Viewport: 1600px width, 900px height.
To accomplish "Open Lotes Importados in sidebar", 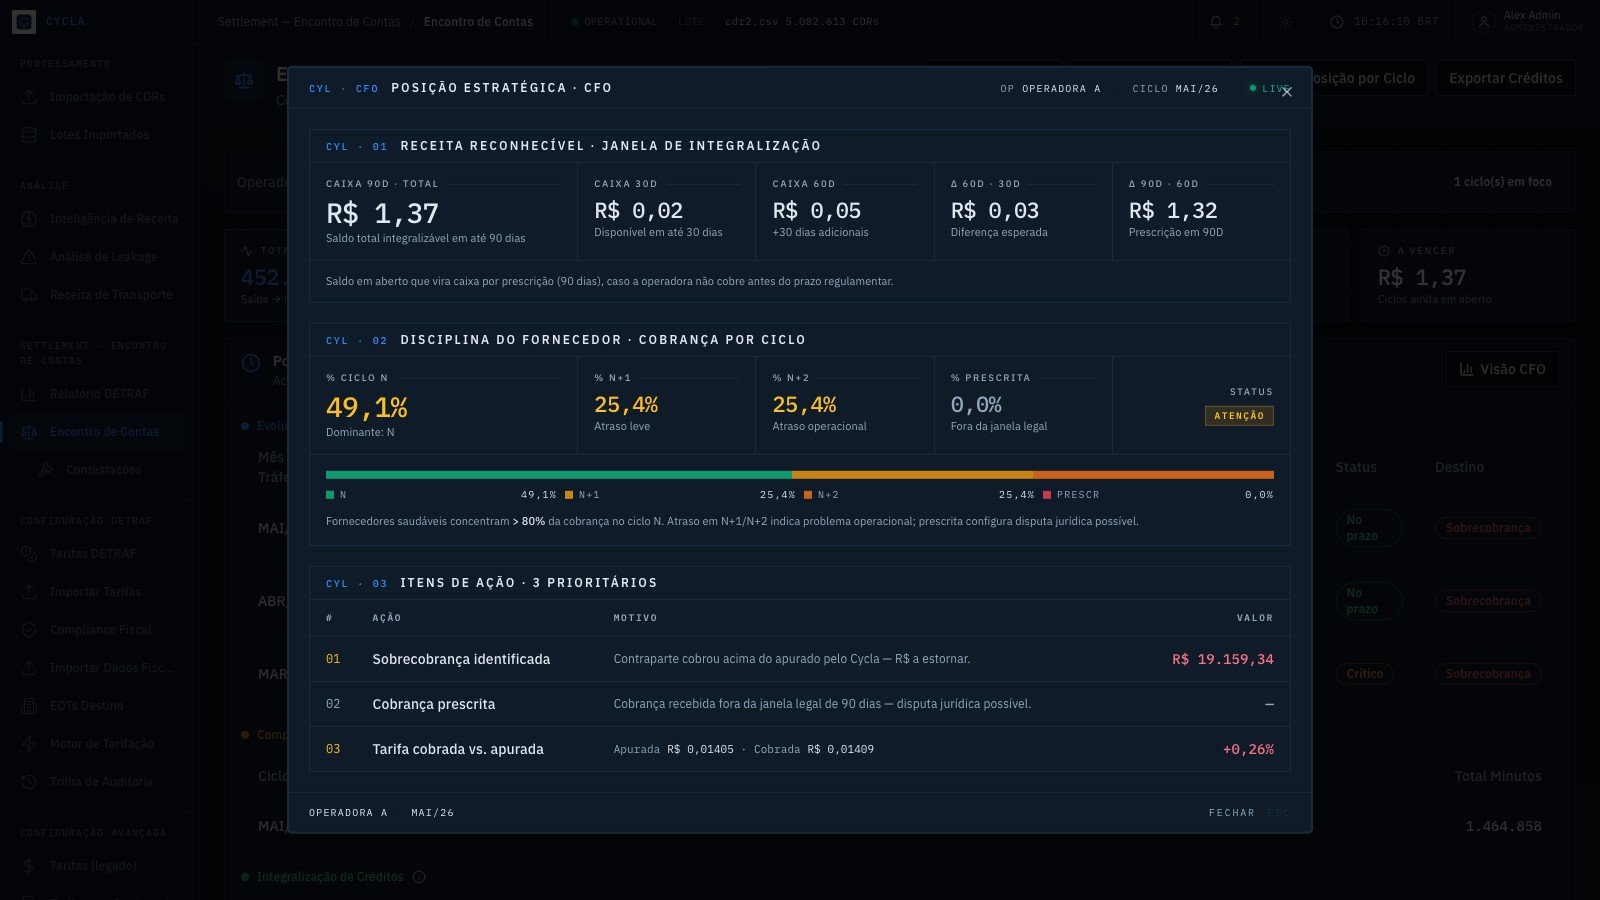I will coord(98,135).
